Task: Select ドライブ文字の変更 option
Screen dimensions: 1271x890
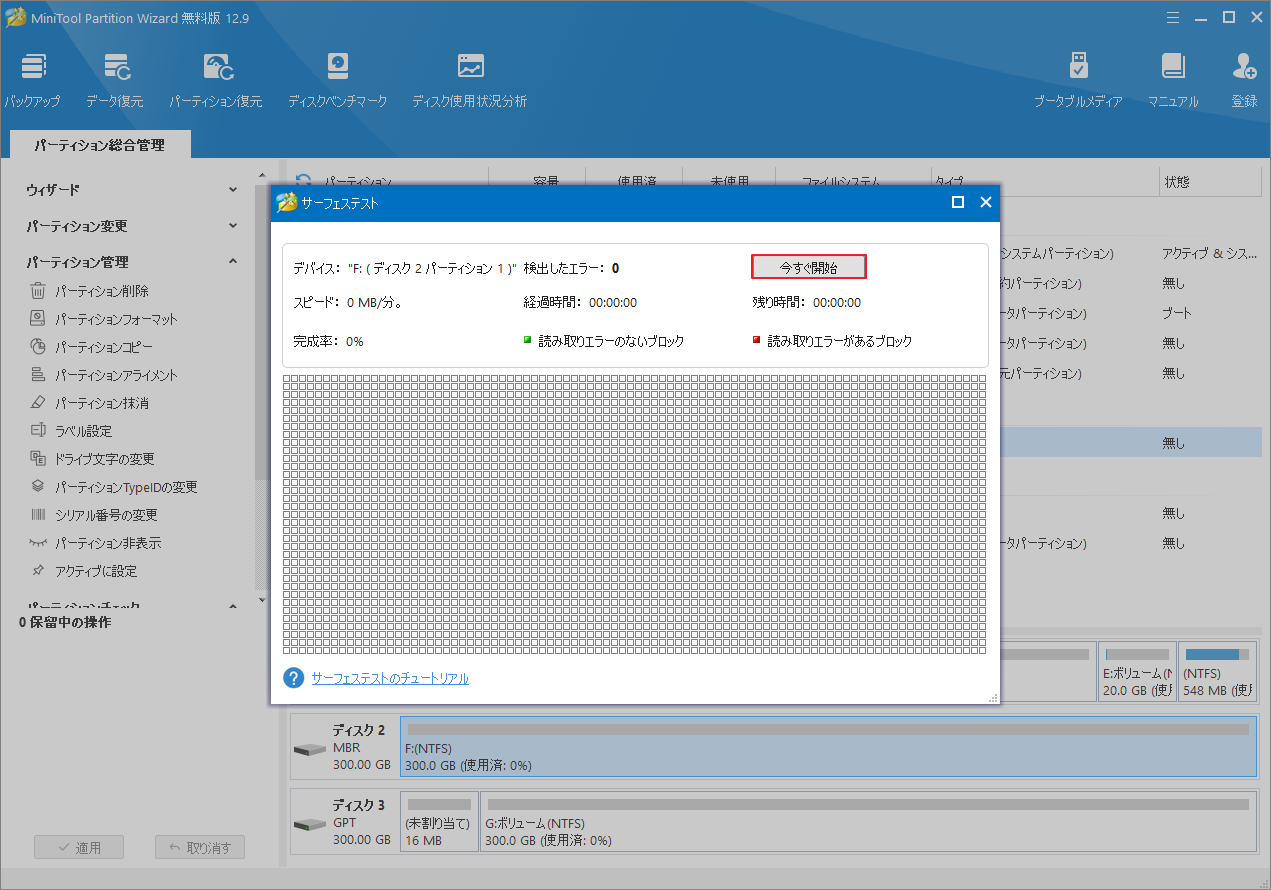Action: (x=92, y=459)
